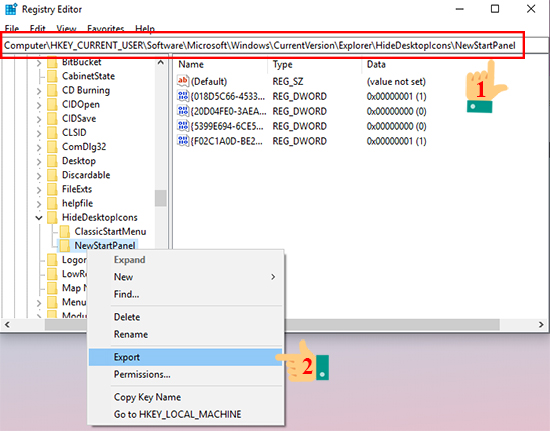Viewport: 550px width, 431px height.
Task: Click the DWORD icon for {018D5C66-4533...
Action: coord(183,96)
